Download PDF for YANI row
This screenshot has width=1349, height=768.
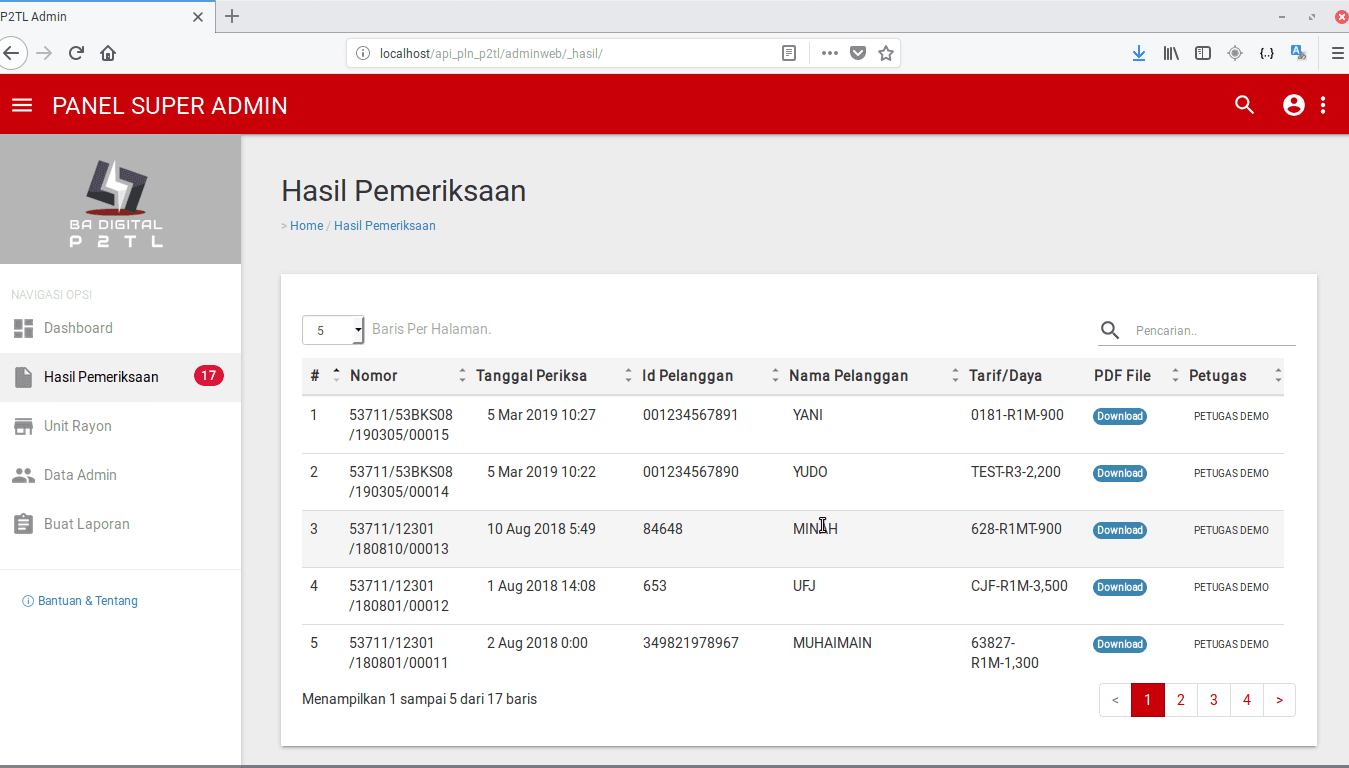coord(1120,416)
